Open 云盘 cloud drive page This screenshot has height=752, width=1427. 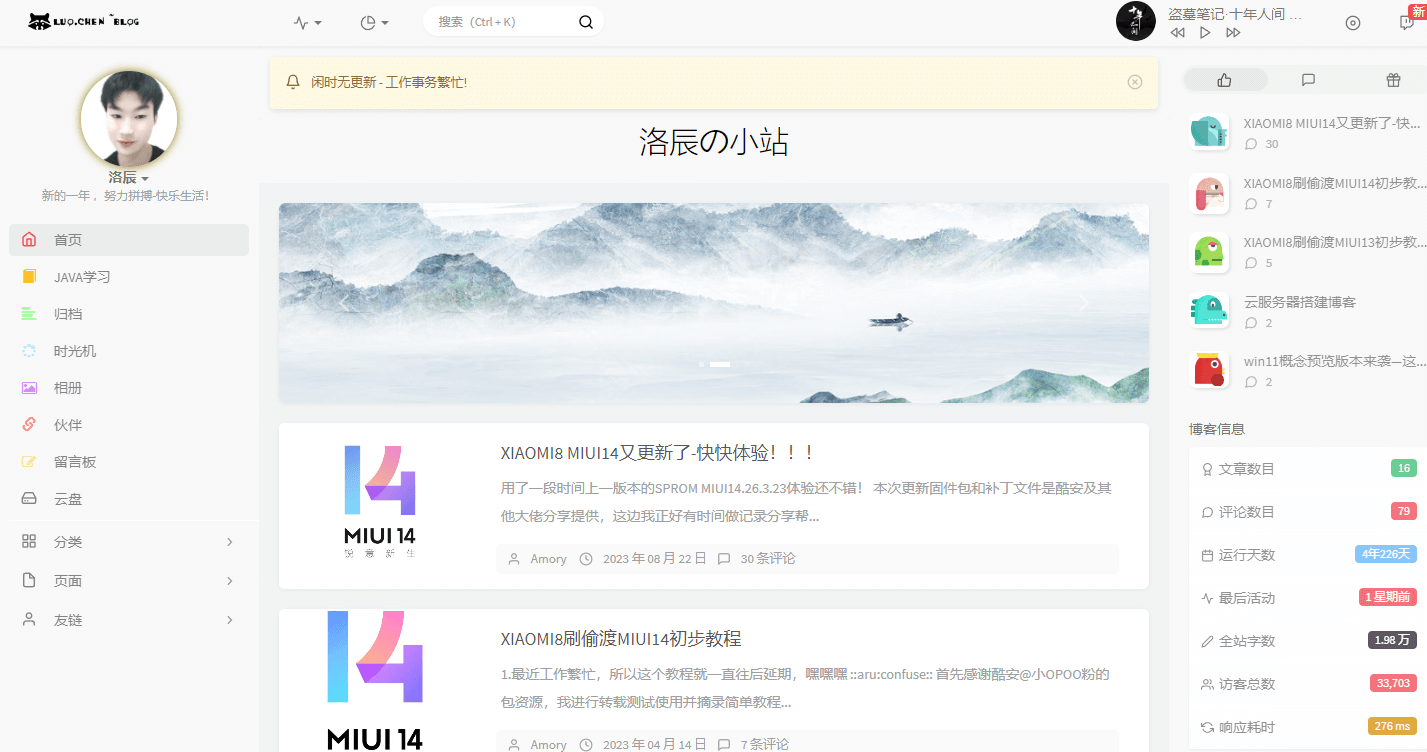pos(129,499)
